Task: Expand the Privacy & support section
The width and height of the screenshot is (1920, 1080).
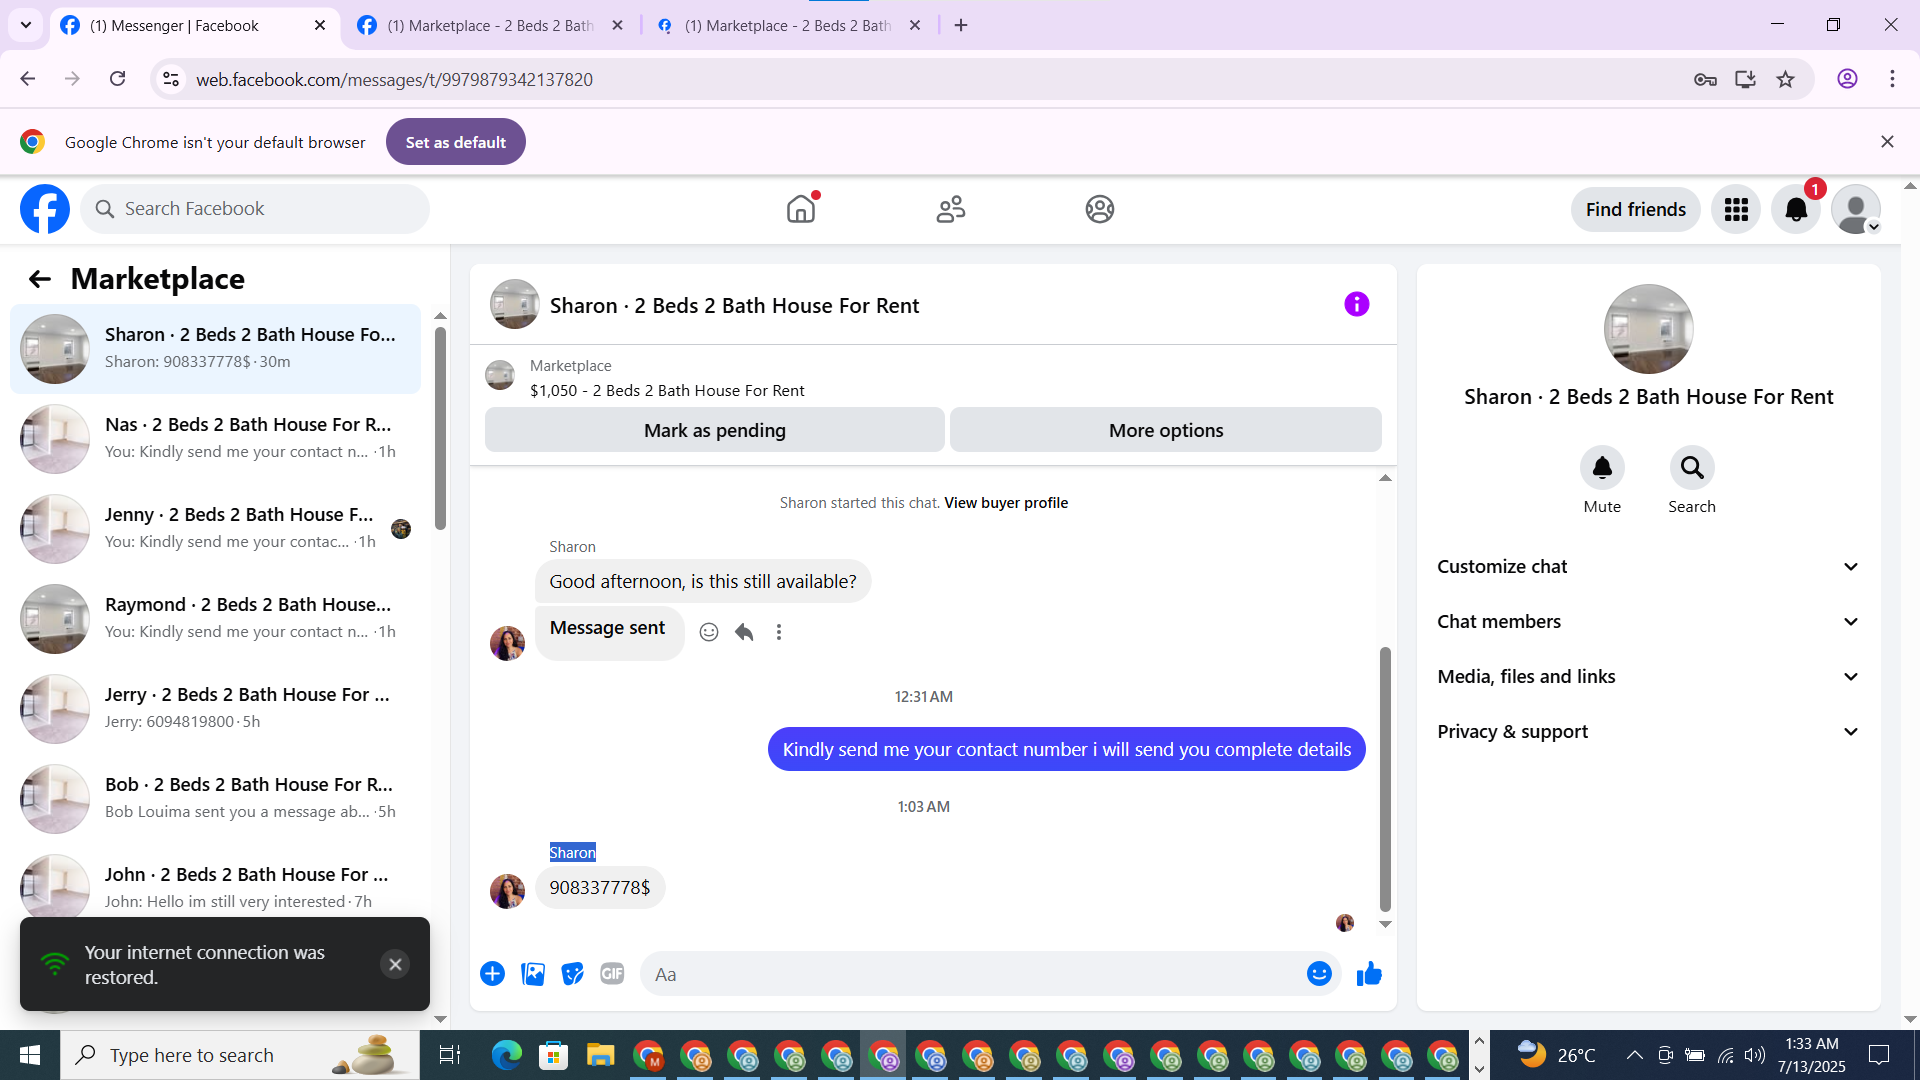Action: (1648, 732)
